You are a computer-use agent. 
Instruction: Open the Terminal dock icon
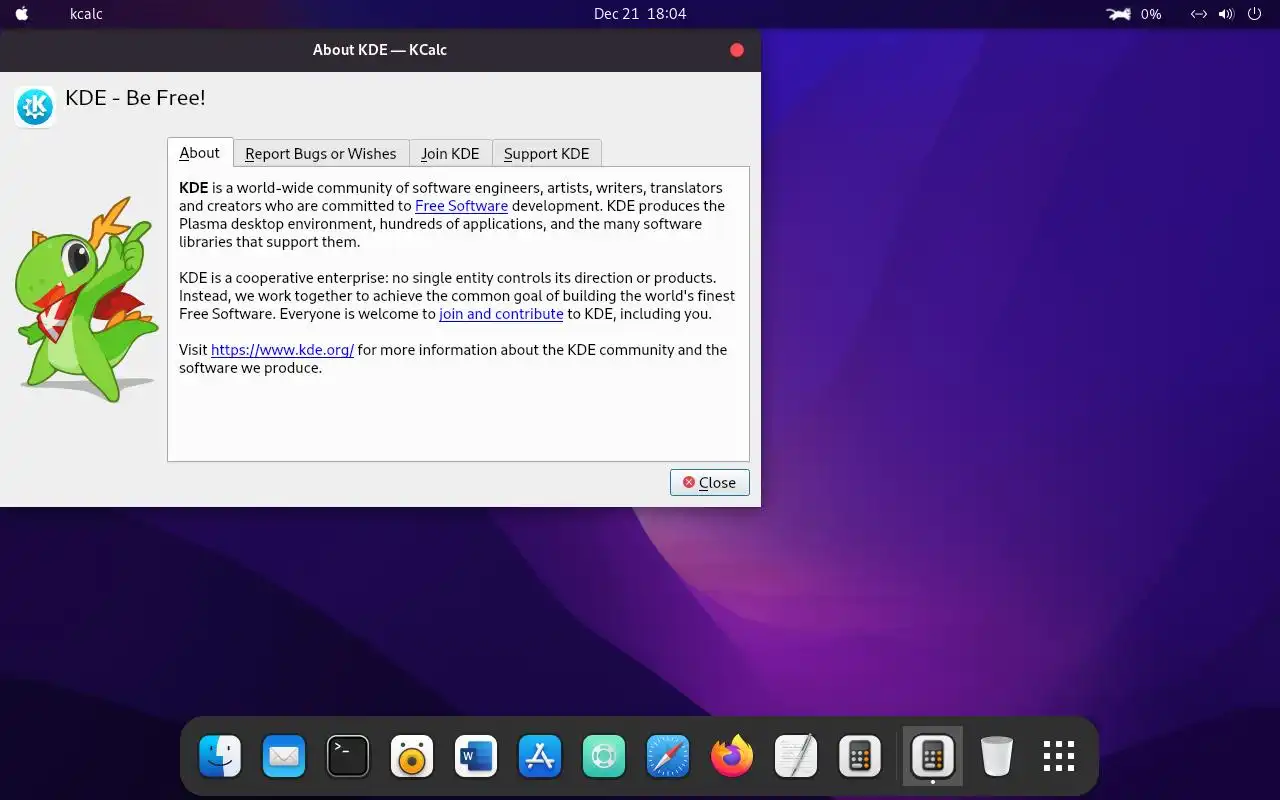click(348, 757)
